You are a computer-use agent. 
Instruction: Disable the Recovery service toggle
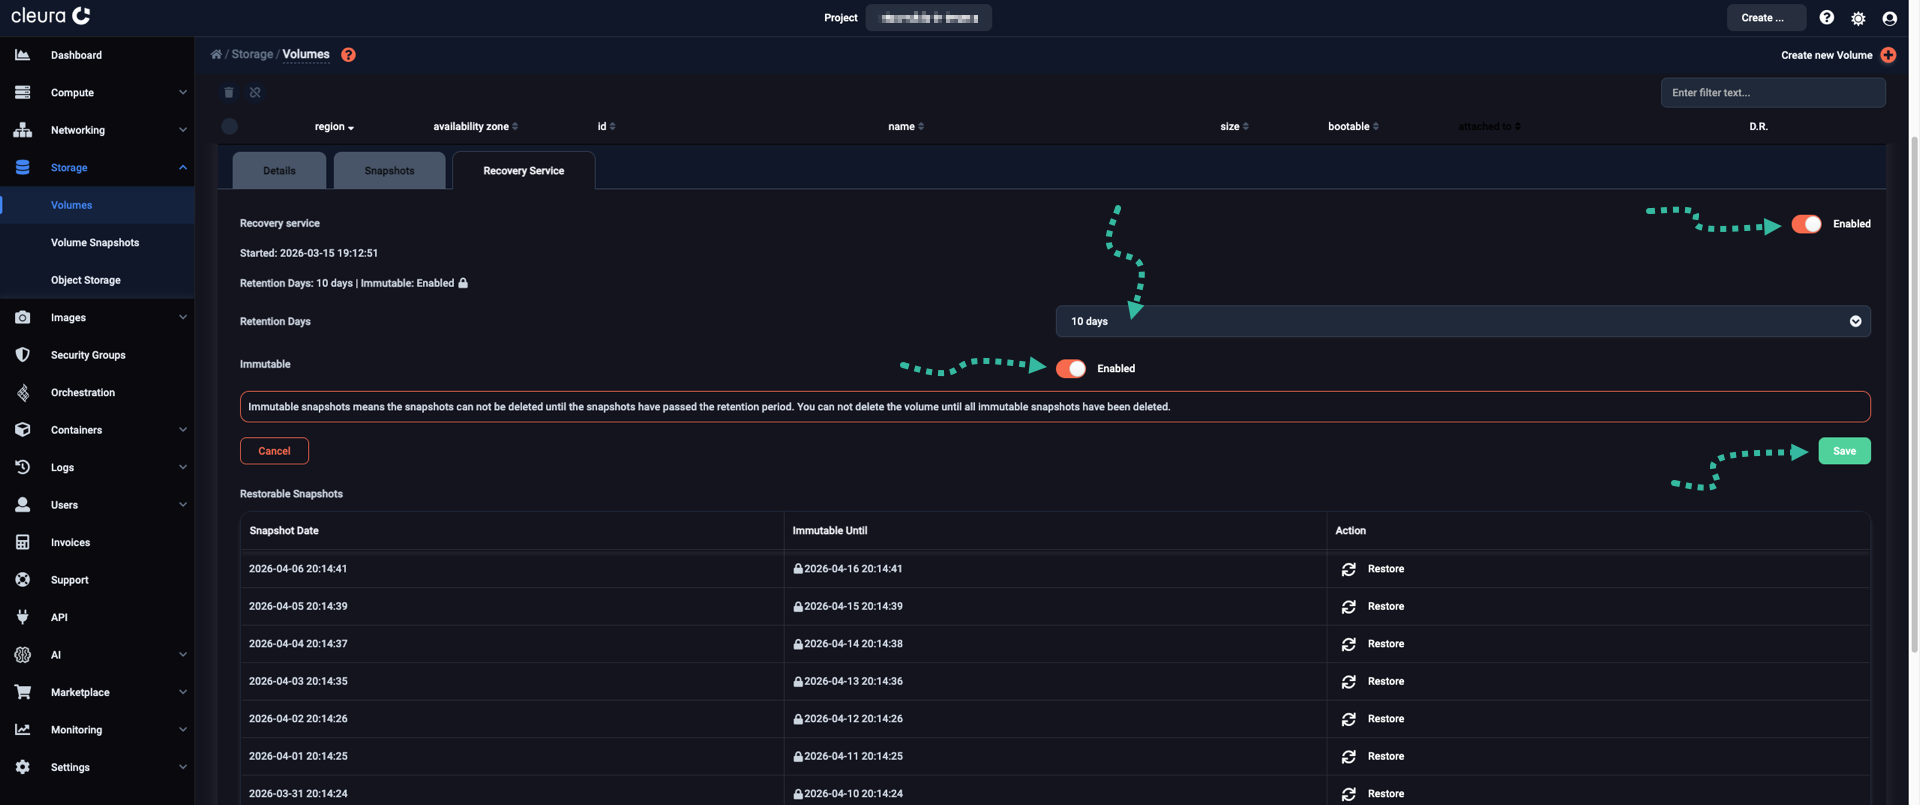coord(1806,224)
